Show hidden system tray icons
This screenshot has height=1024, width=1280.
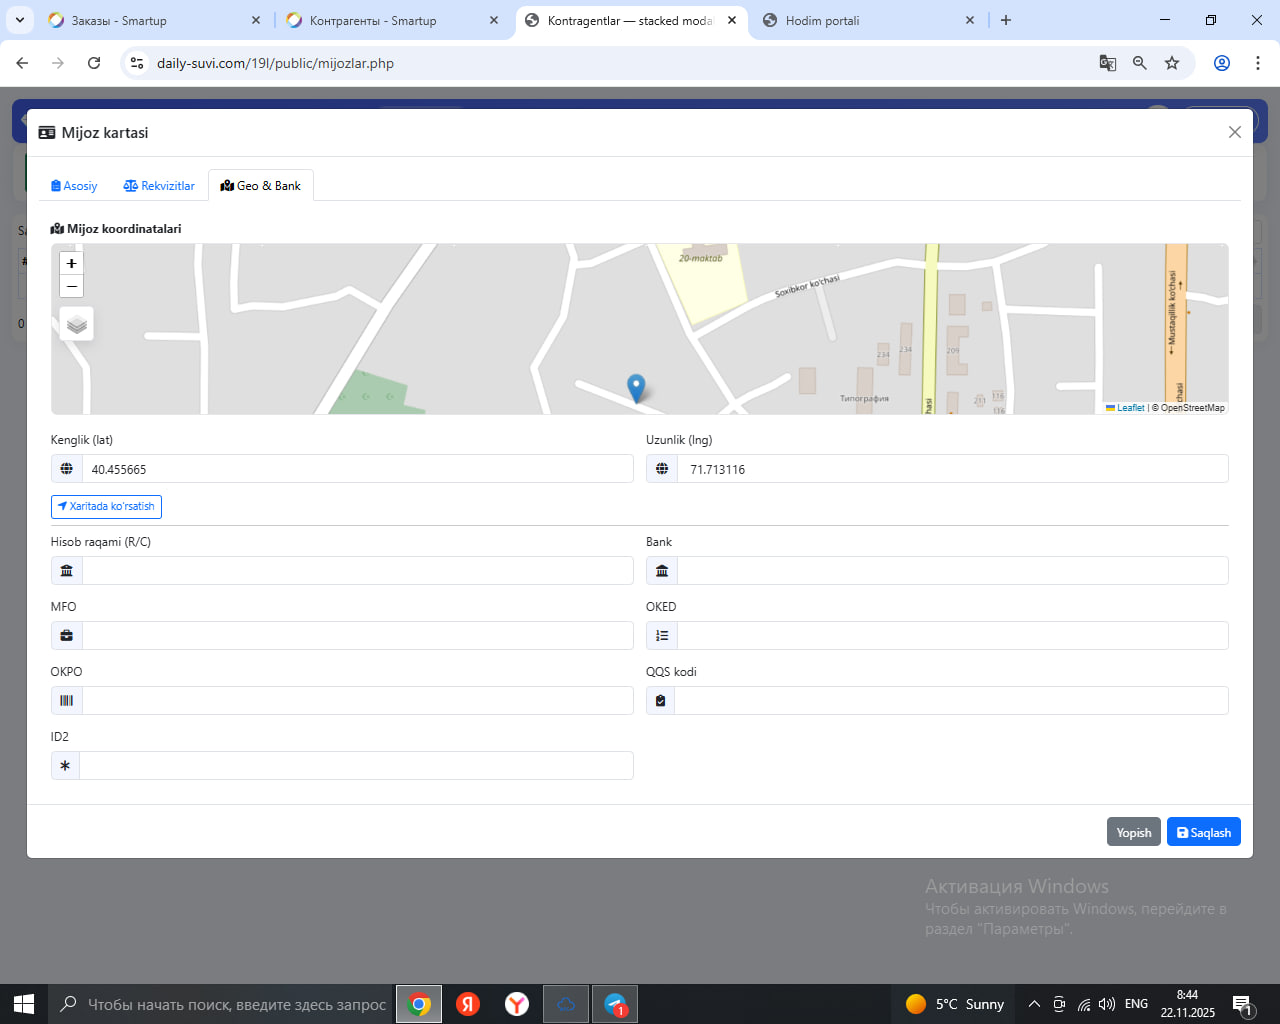(1034, 1004)
